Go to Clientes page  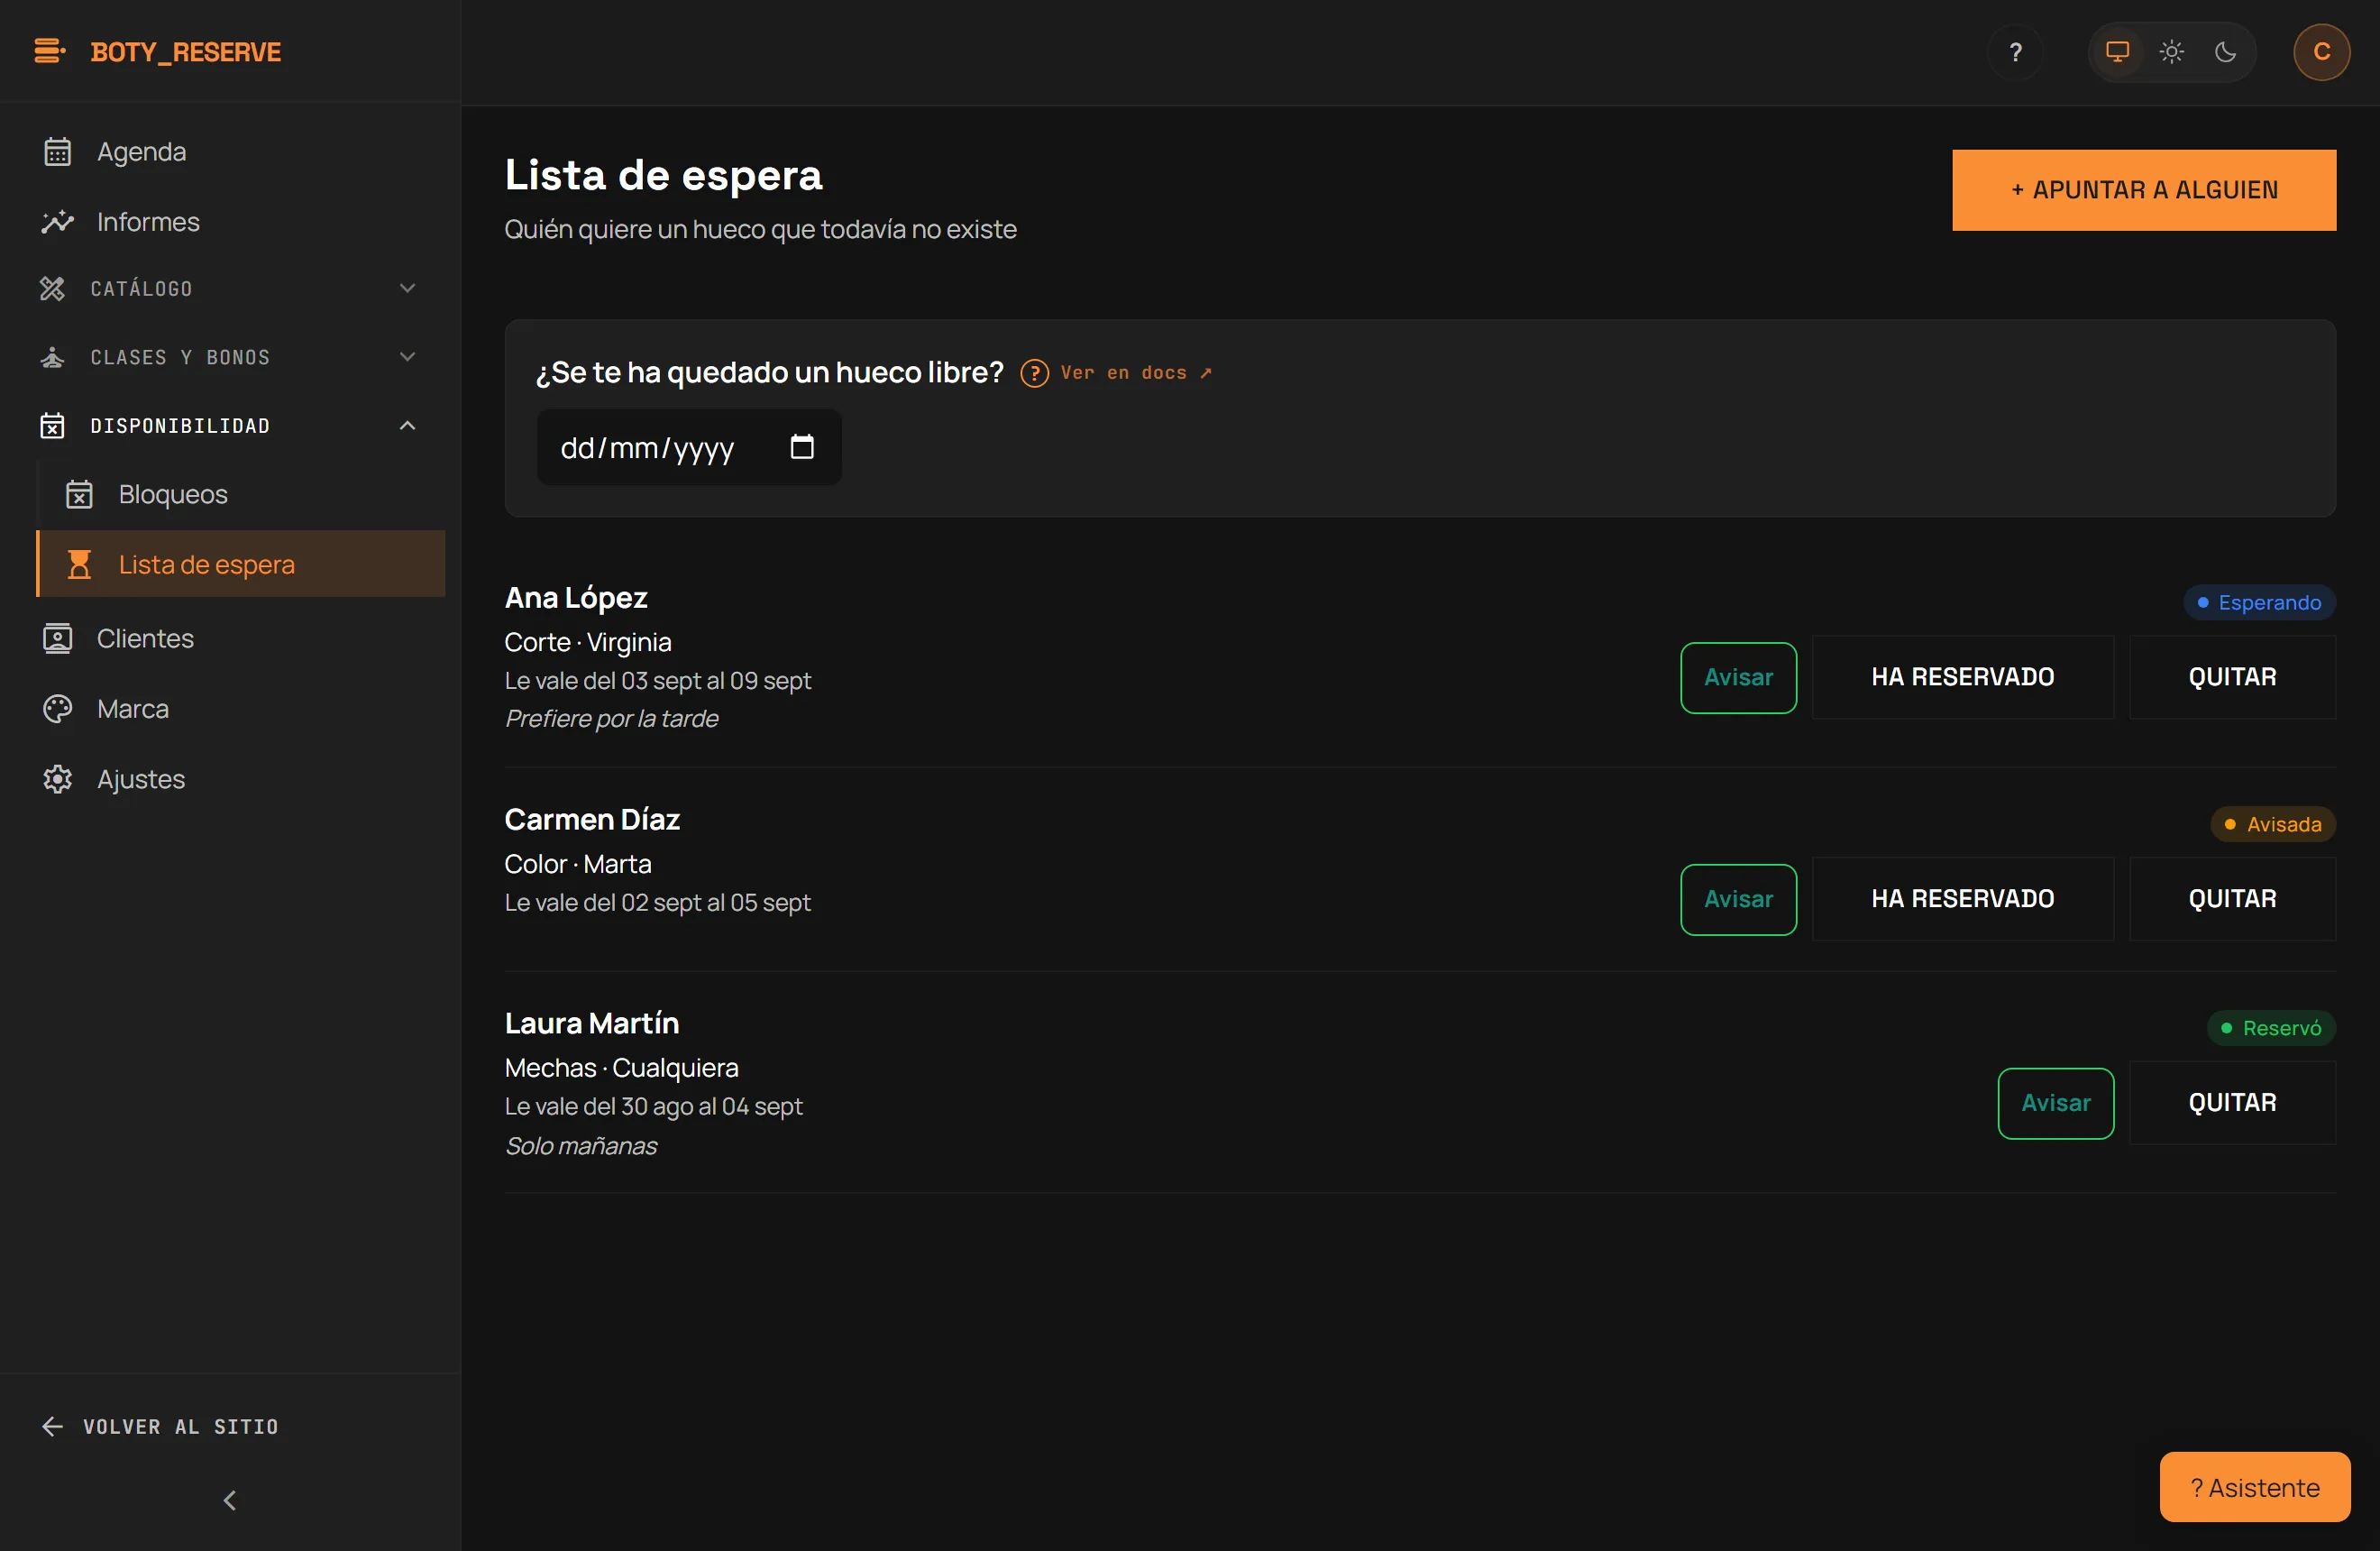pyautogui.click(x=238, y=638)
